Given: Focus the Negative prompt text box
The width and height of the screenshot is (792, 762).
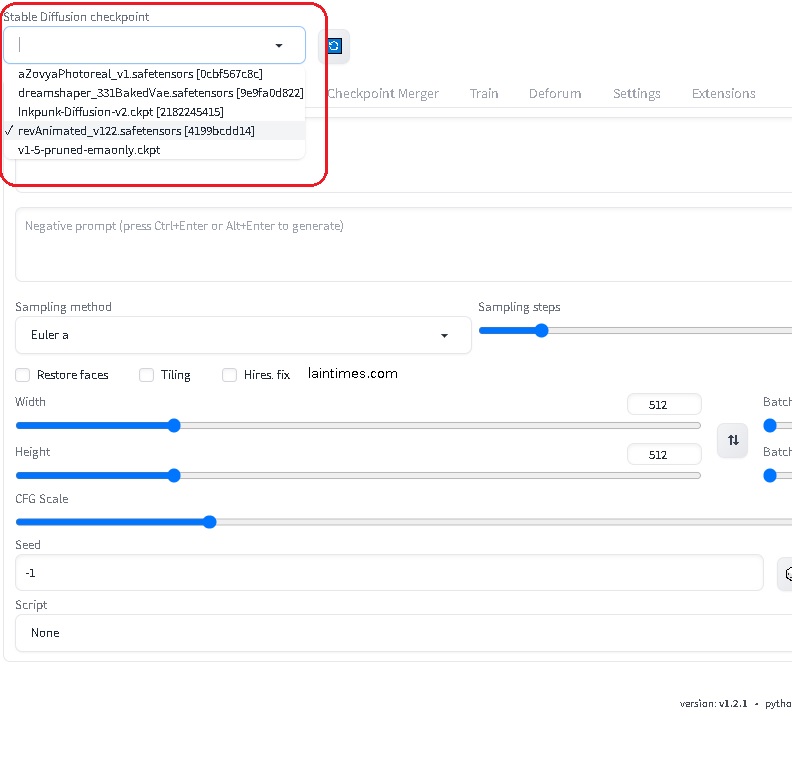Looking at the screenshot, I should (404, 244).
